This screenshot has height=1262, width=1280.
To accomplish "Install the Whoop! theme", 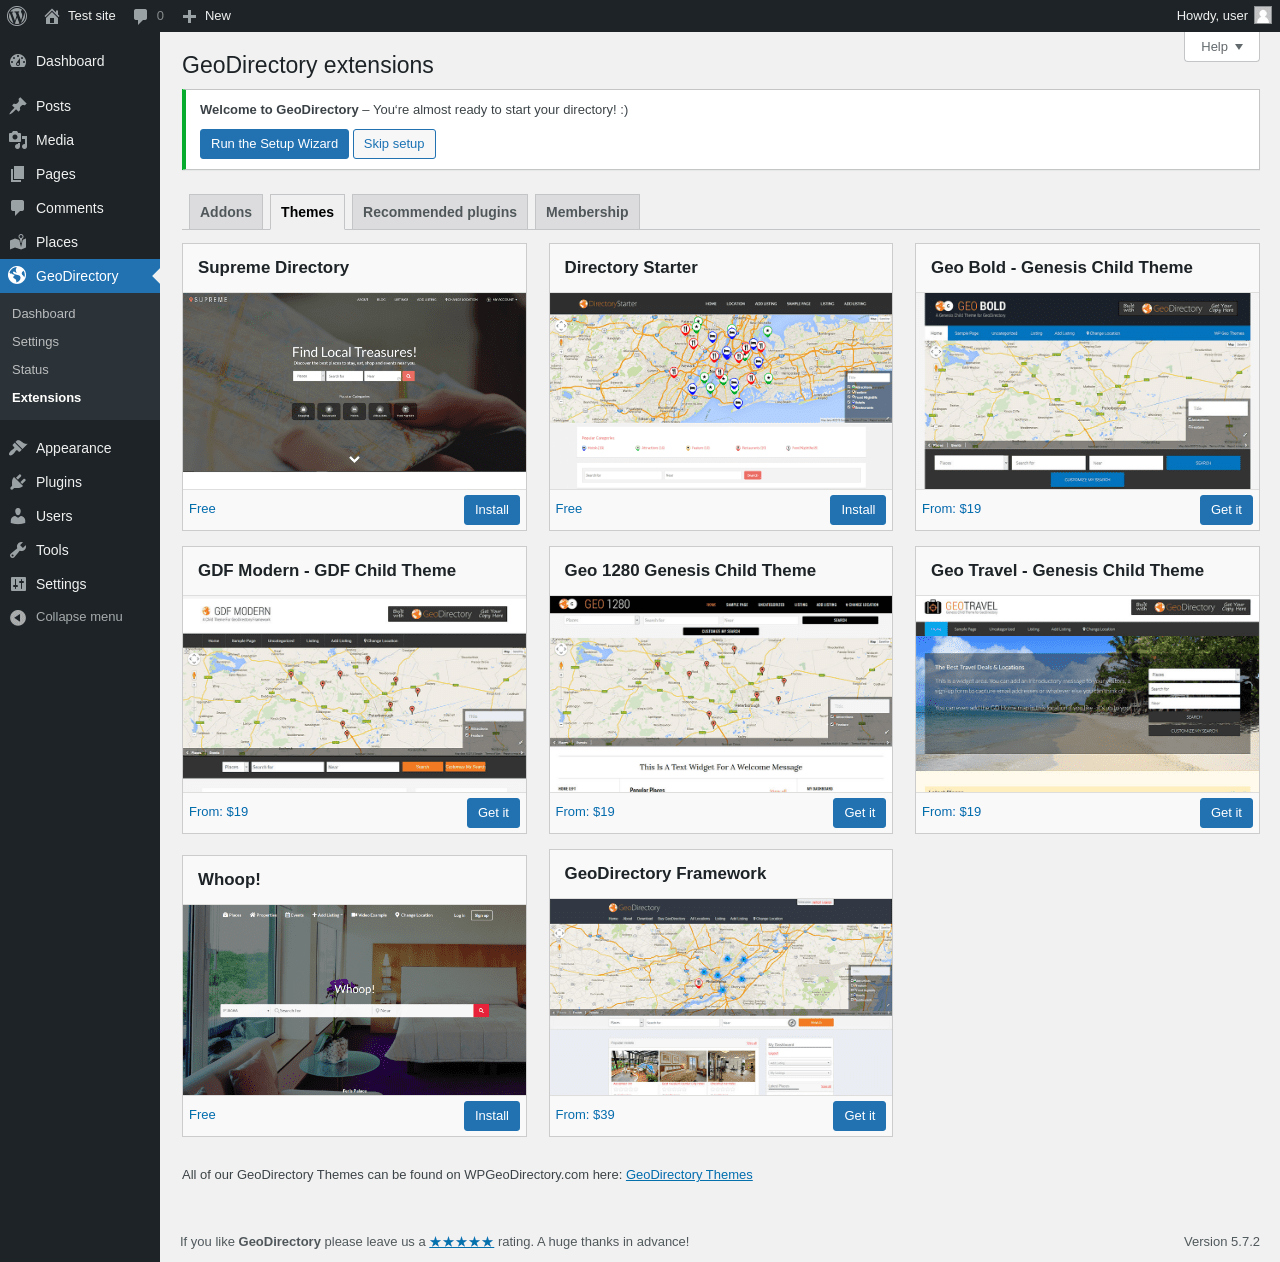I will [x=492, y=1116].
